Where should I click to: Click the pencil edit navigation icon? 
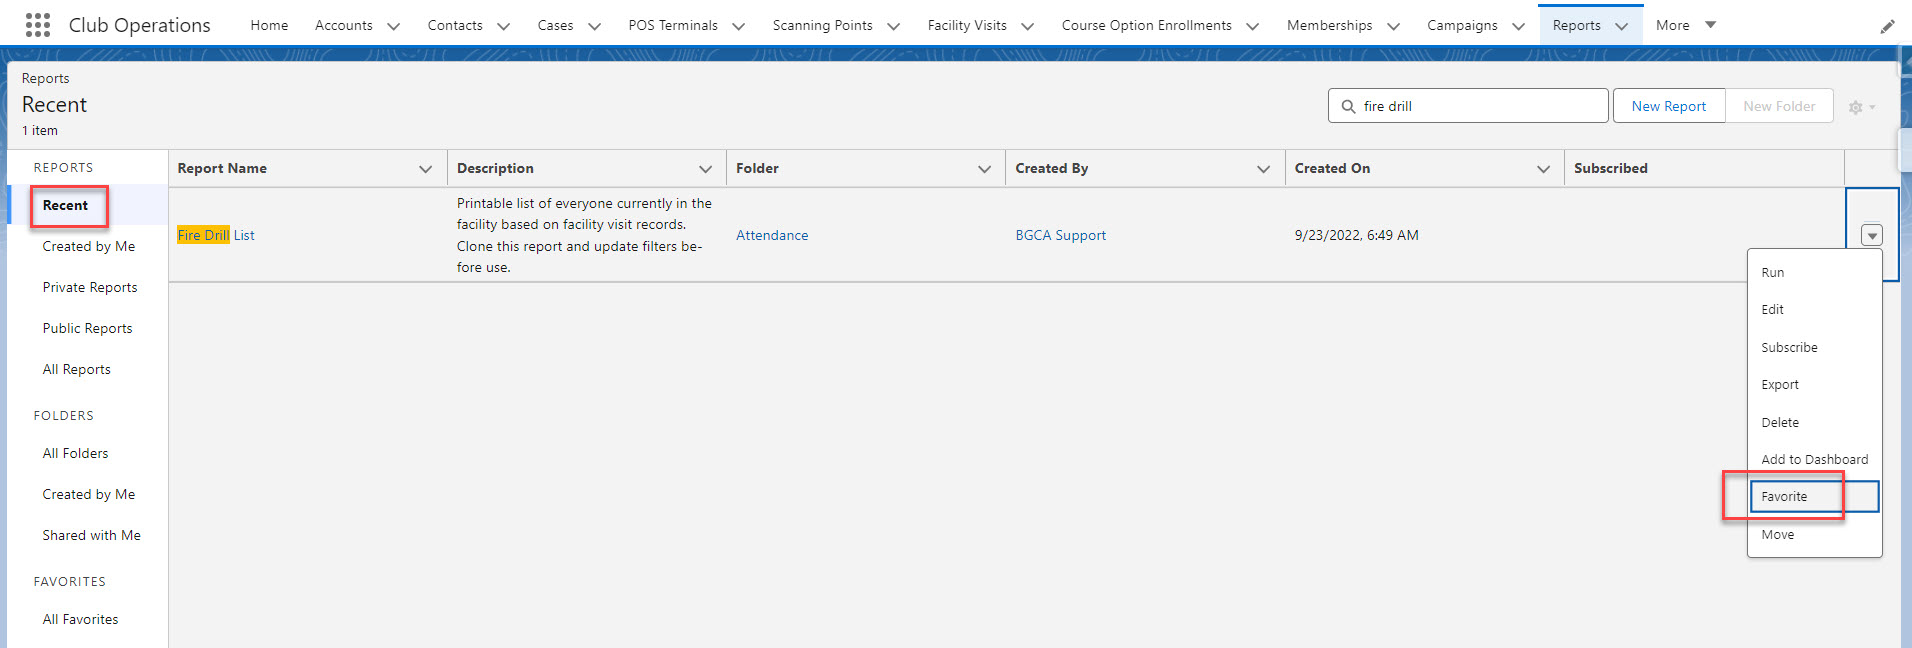1887,27
